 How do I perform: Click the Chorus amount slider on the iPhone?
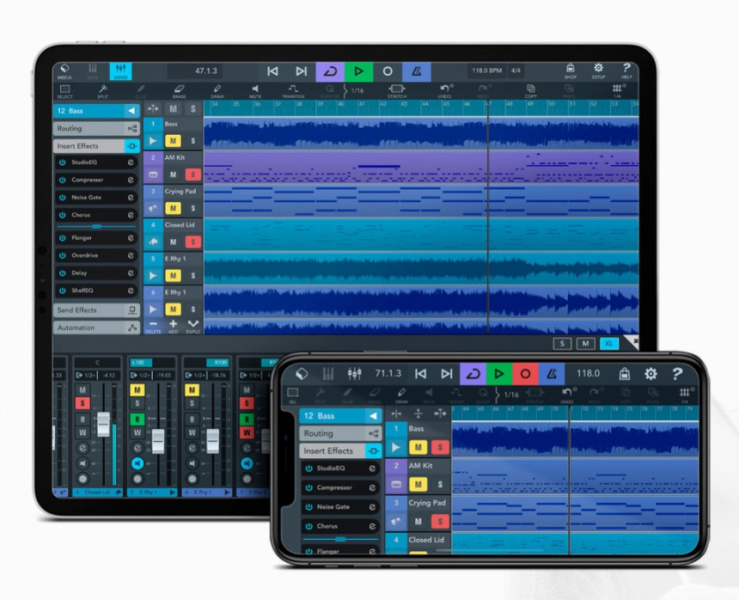pos(340,539)
